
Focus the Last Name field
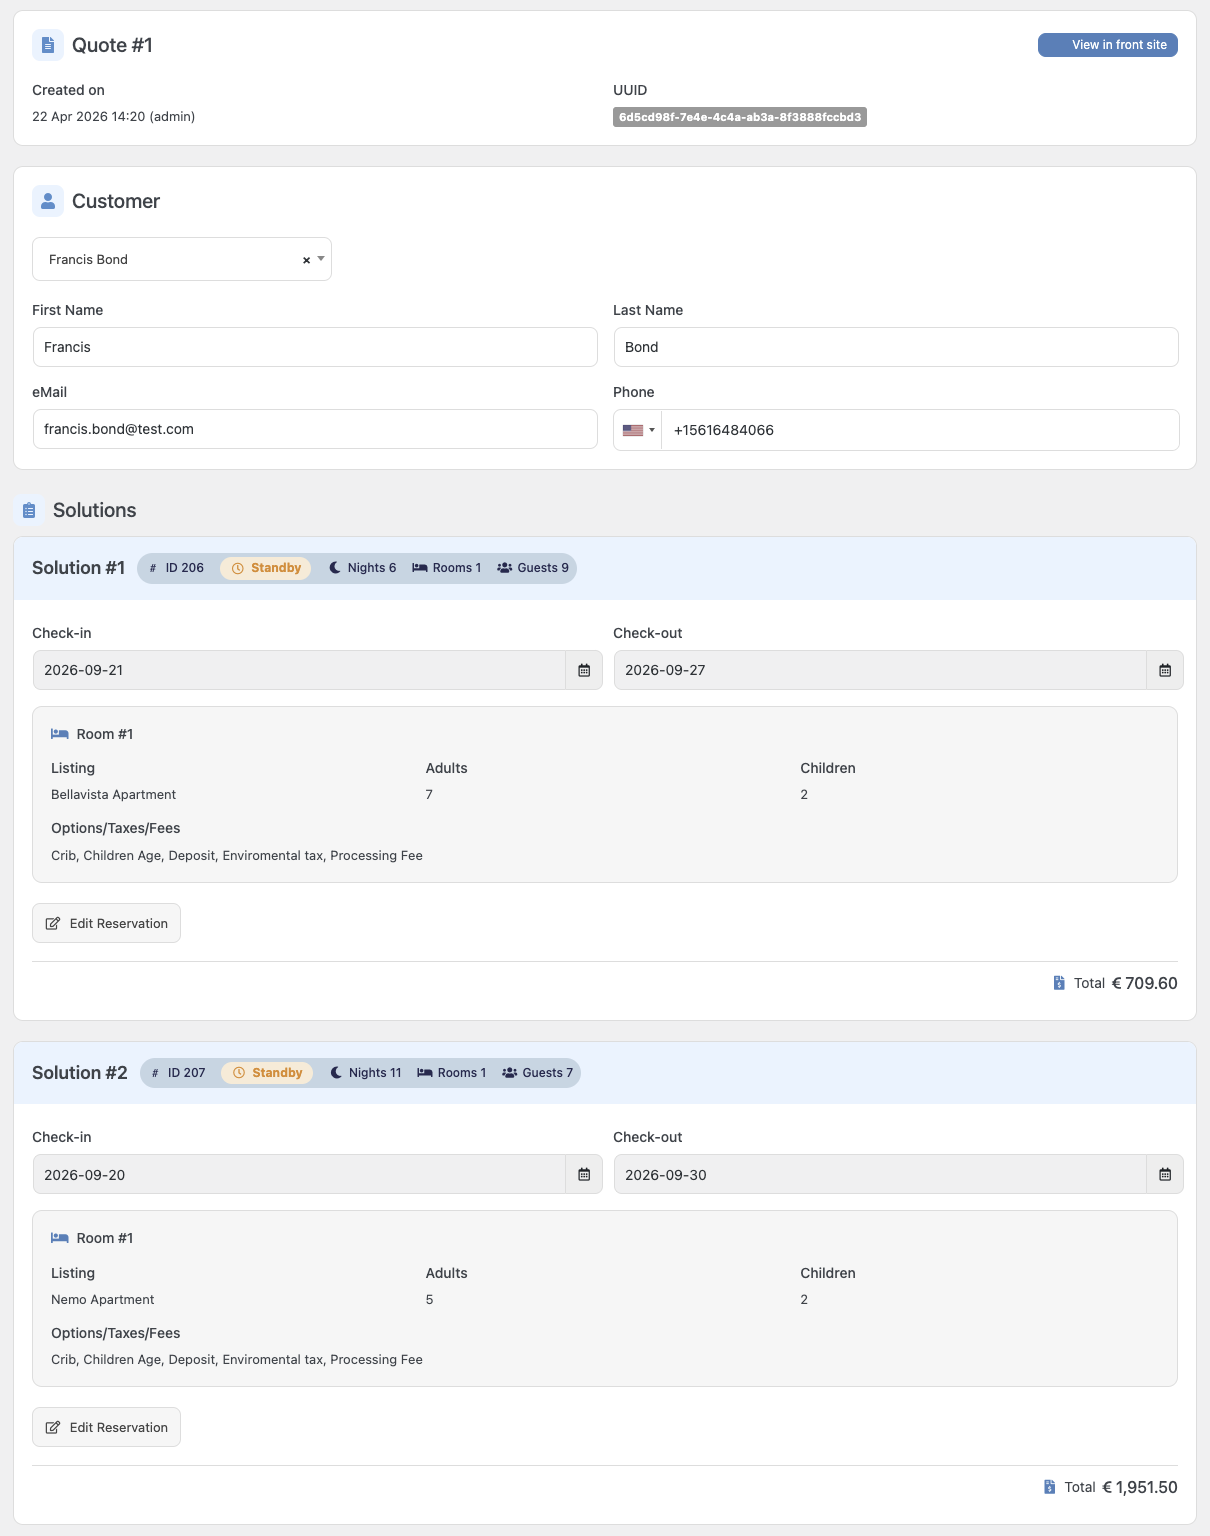point(895,347)
